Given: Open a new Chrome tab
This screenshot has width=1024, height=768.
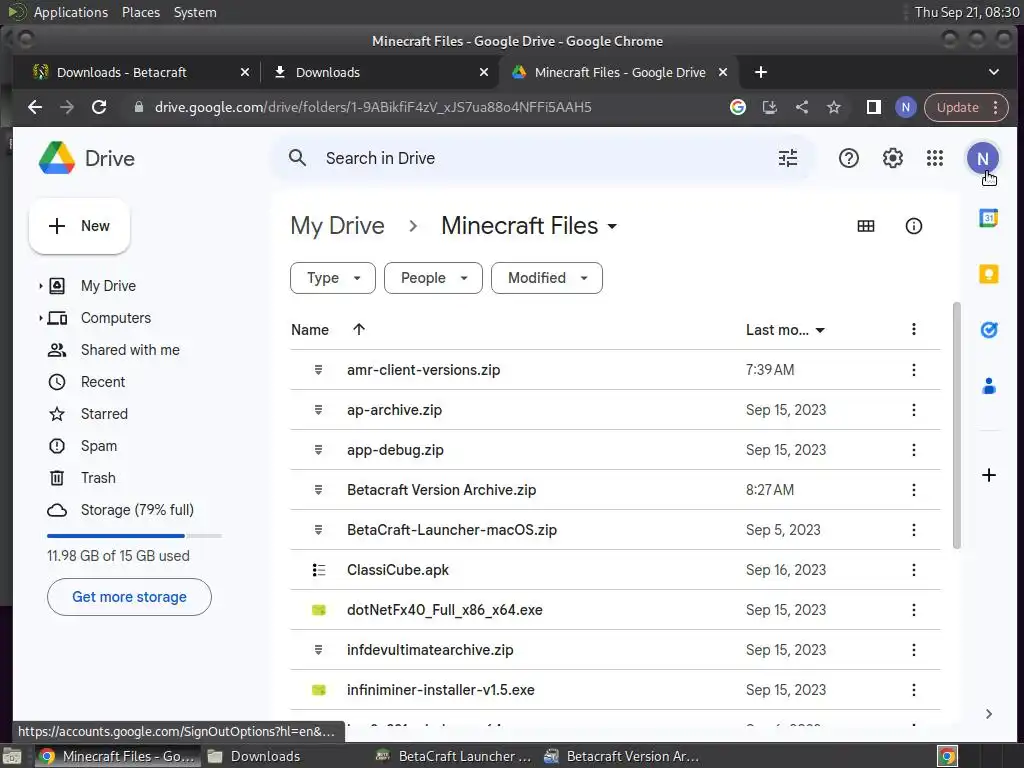Looking at the screenshot, I should 760,72.
